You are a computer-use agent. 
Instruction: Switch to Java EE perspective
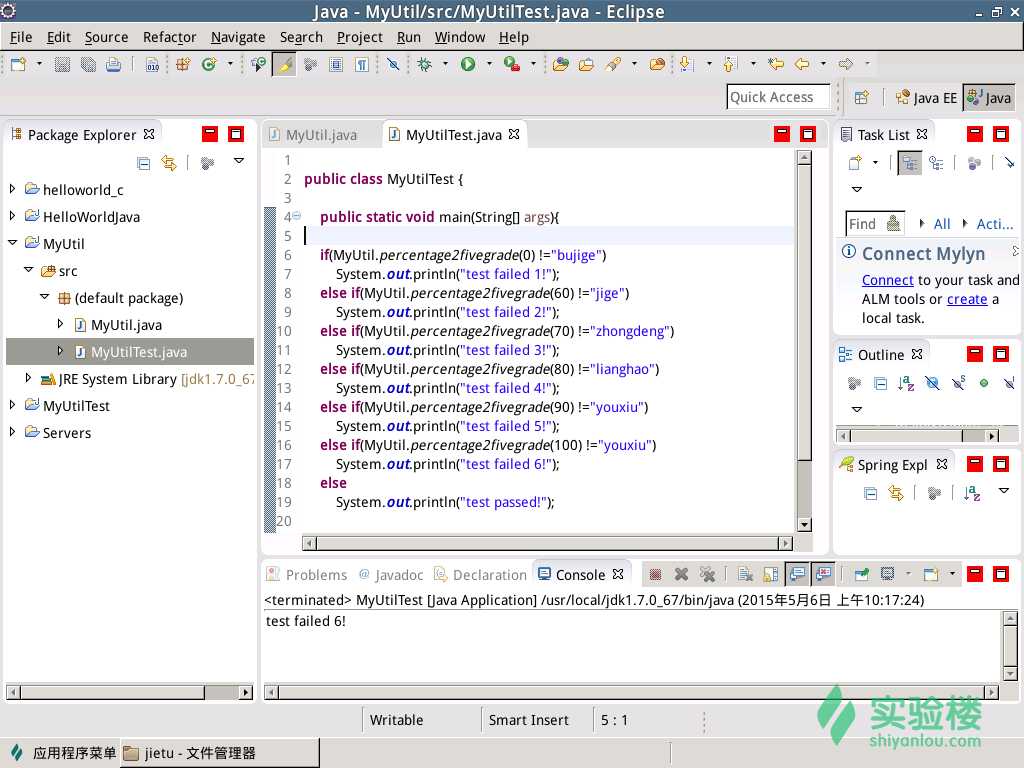pos(925,98)
